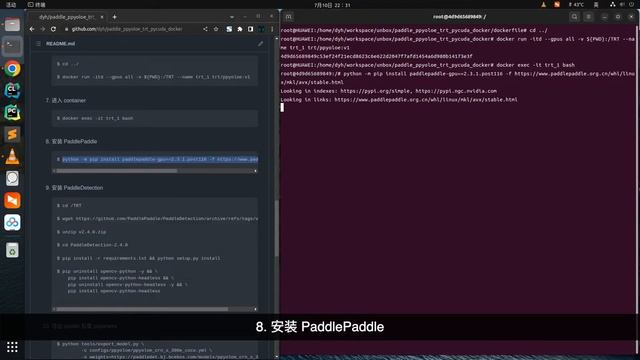640x360 pixels.
Task: Open a new Chrome tab
Action: [x=114, y=17]
